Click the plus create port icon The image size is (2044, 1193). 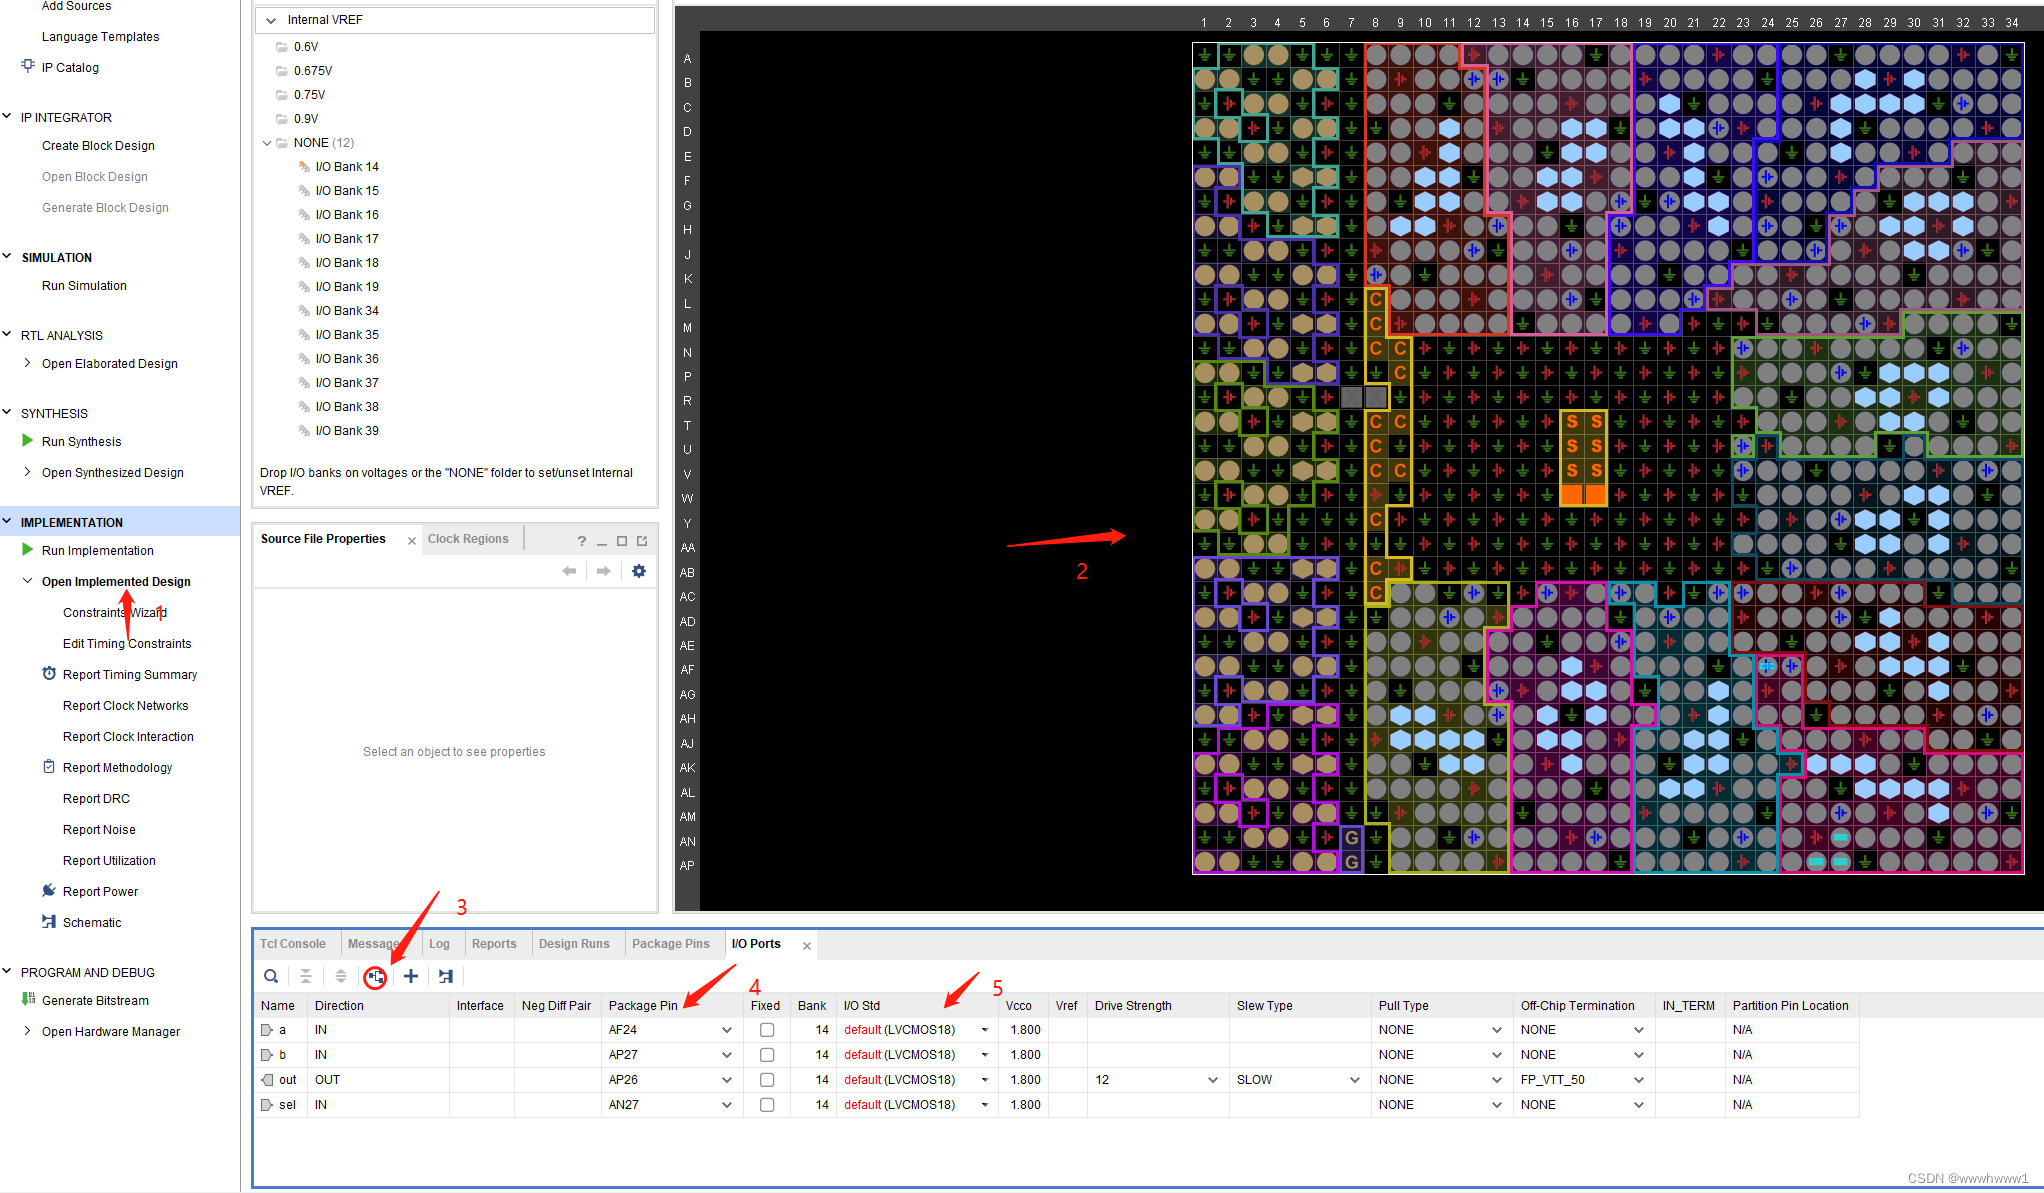pyautogui.click(x=411, y=976)
